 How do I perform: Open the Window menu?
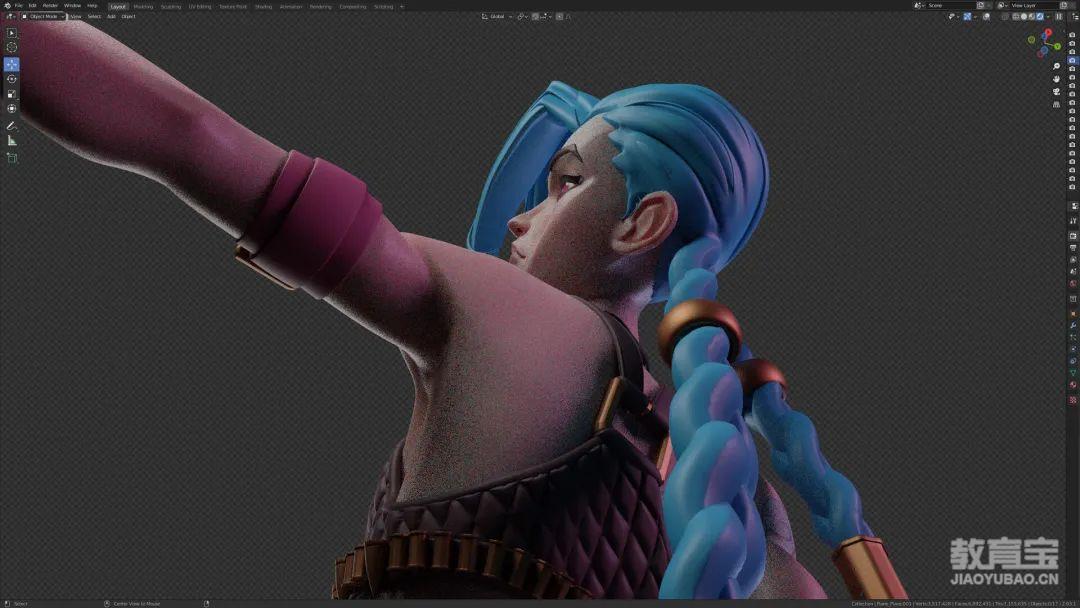pyautogui.click(x=72, y=6)
